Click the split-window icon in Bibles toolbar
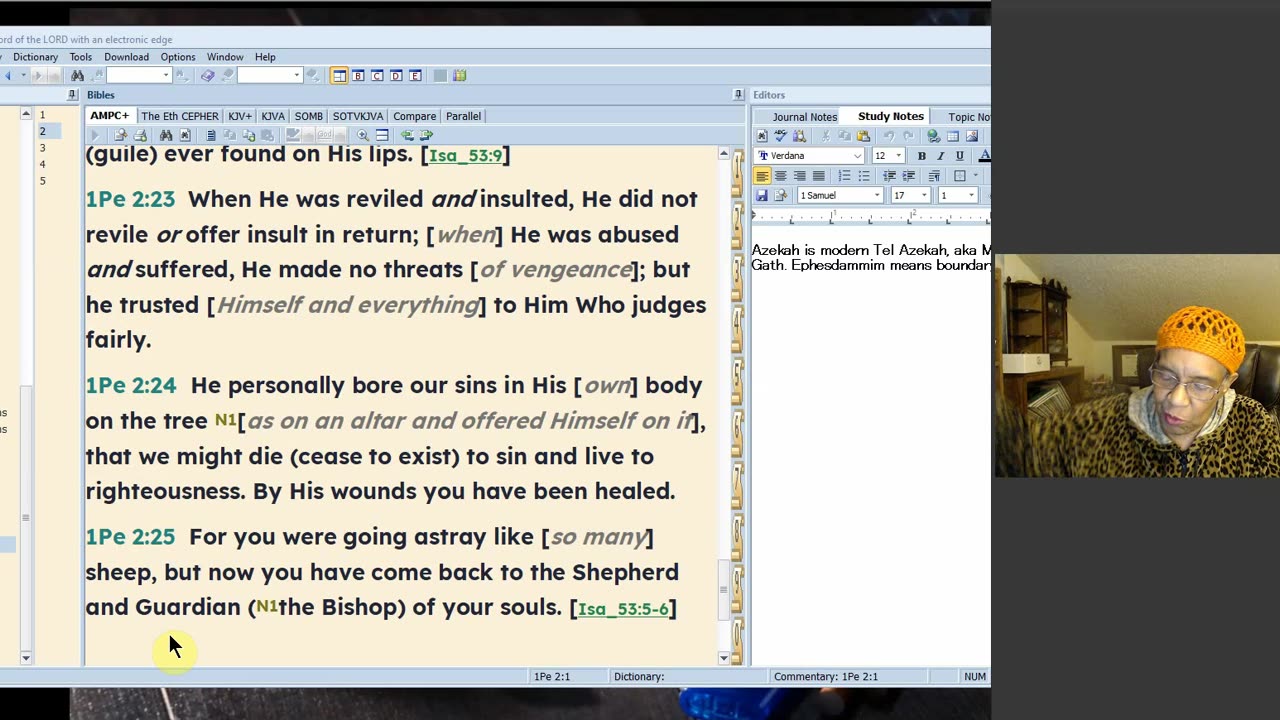 click(x=382, y=135)
